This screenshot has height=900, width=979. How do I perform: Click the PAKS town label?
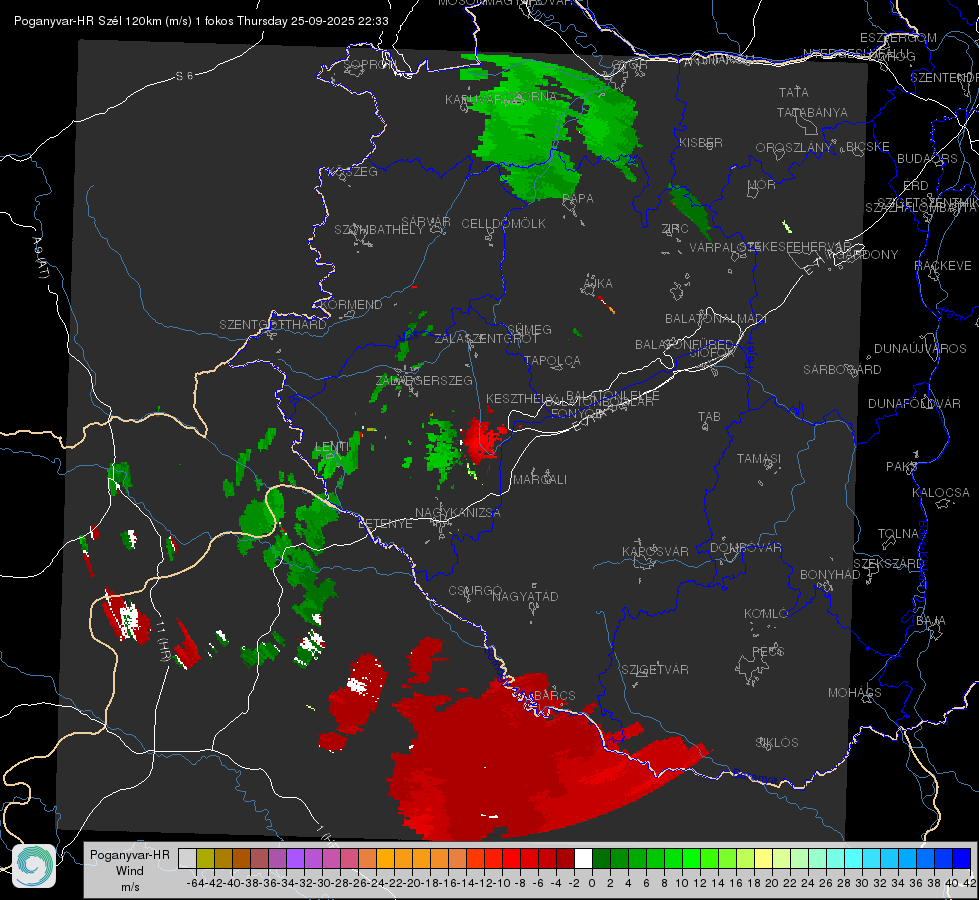(x=902, y=467)
